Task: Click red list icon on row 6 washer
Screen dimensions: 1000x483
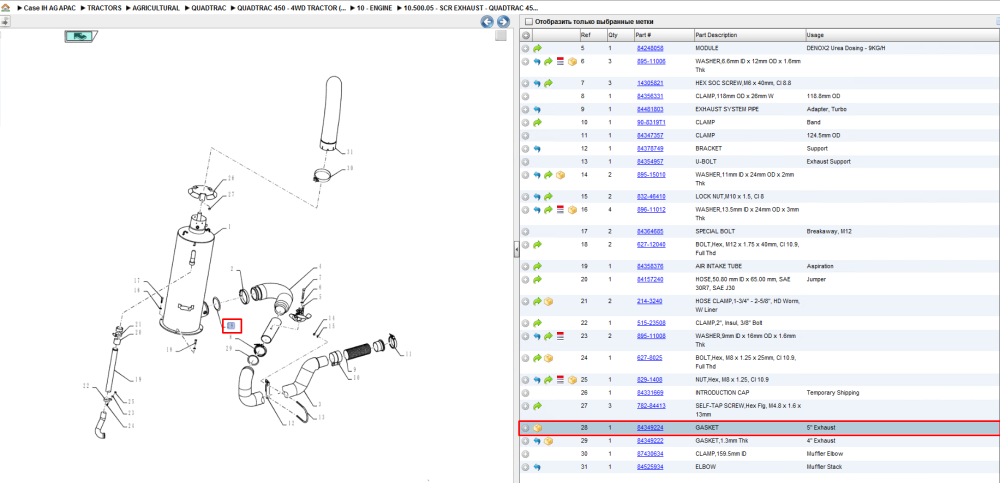Action: pos(561,61)
